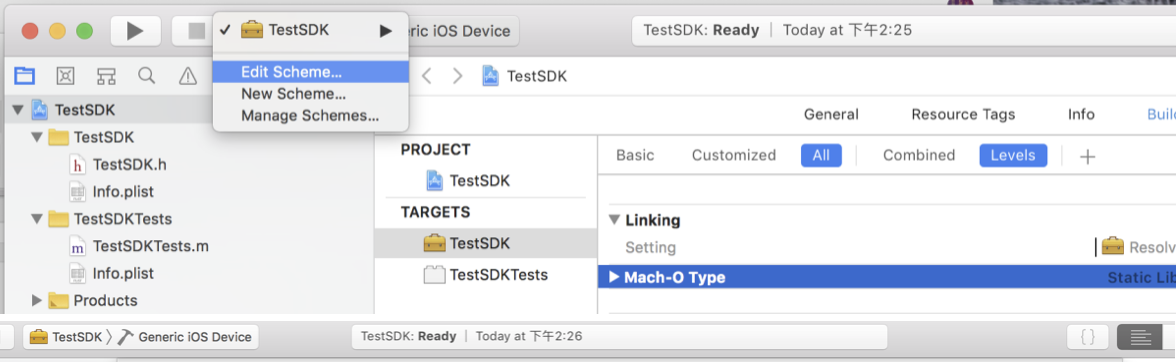Open the Symbol navigator hierarchy icon
Screen dimensions: 1176x362
(106, 75)
